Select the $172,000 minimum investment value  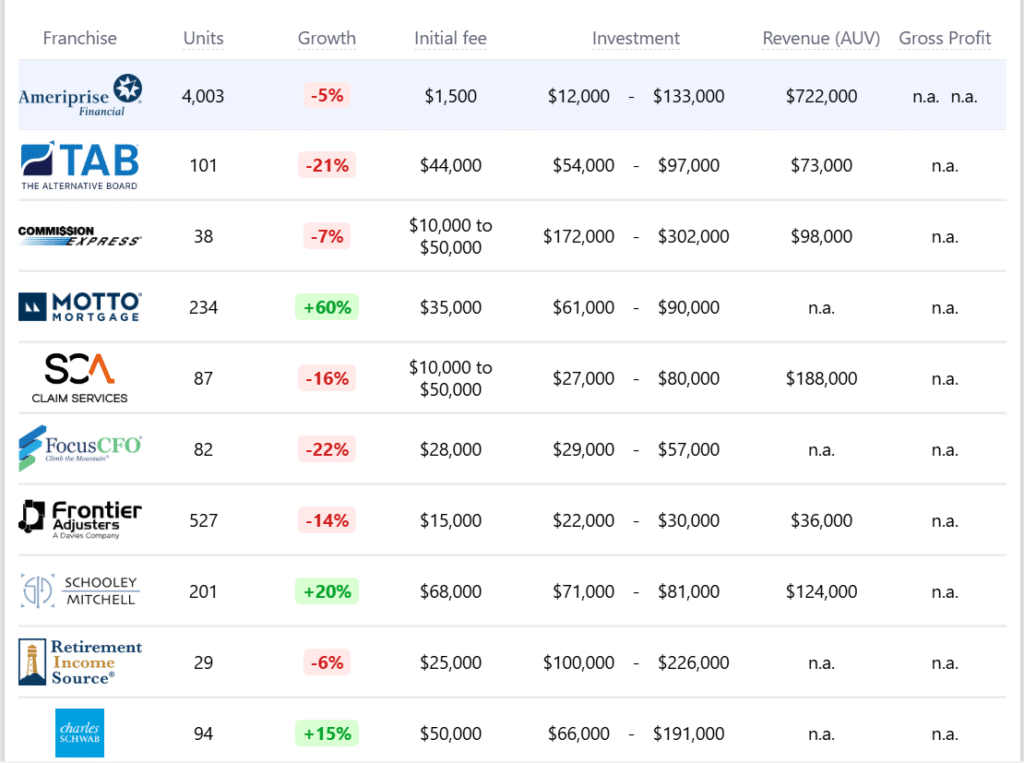579,236
